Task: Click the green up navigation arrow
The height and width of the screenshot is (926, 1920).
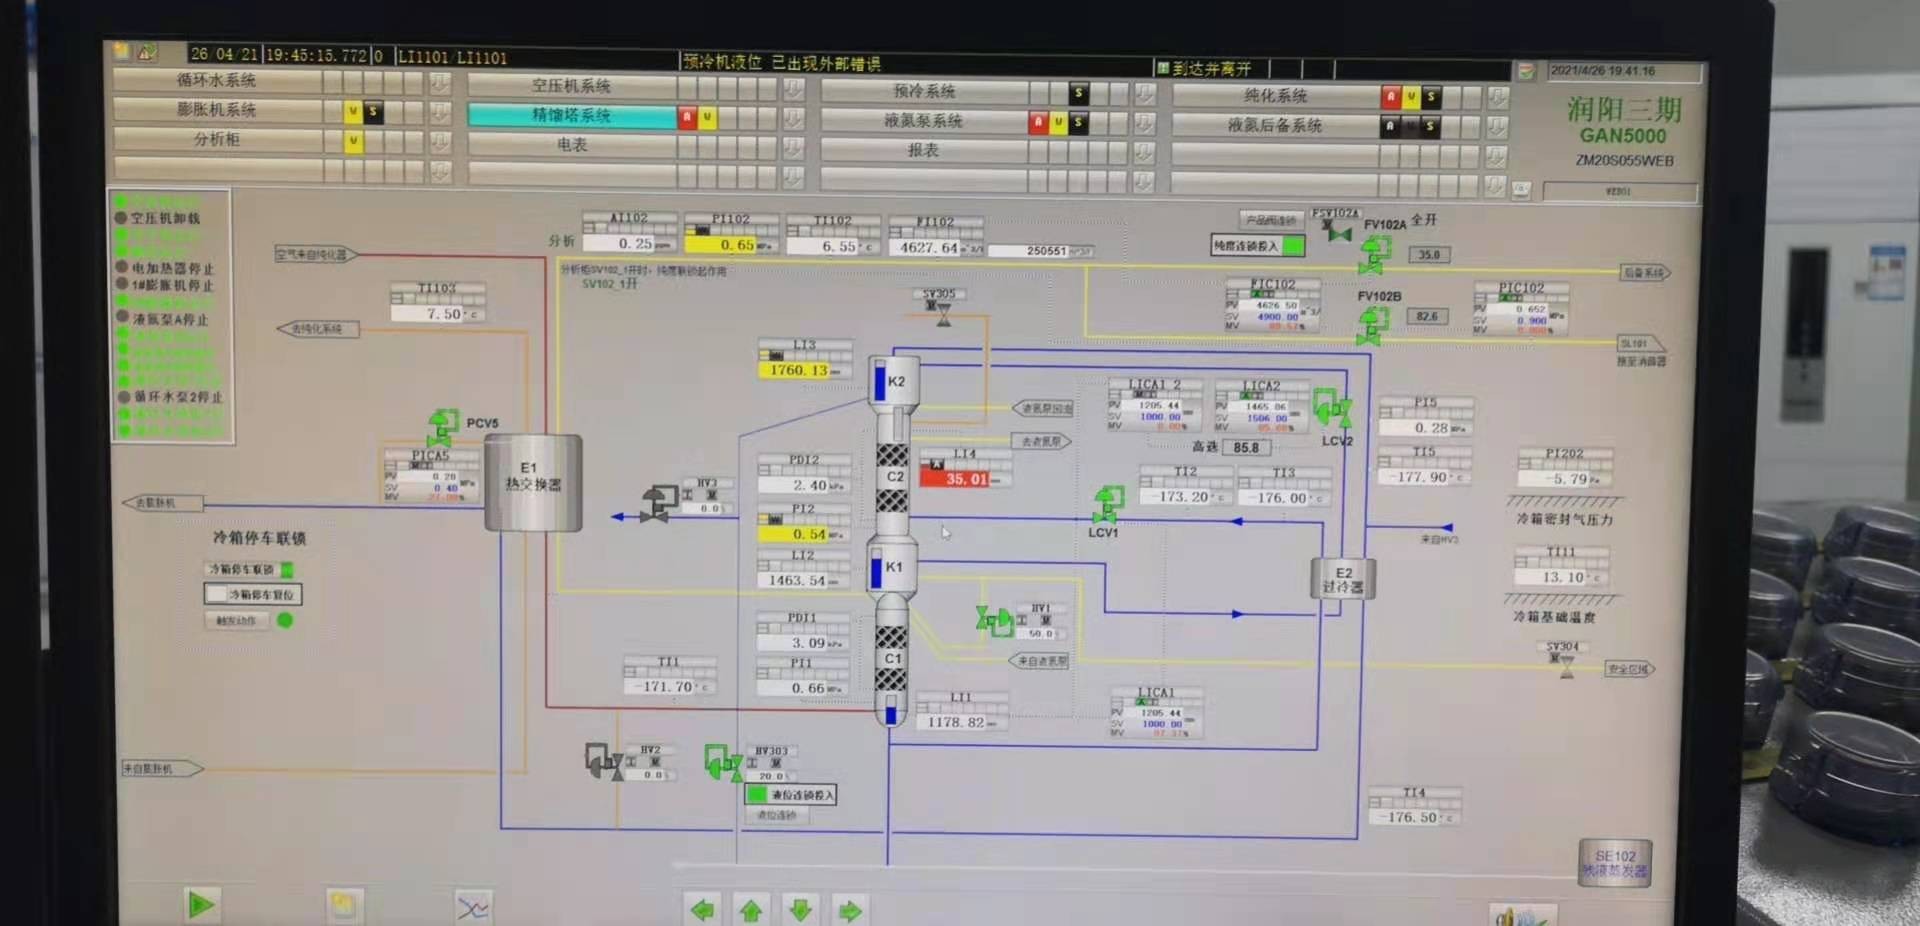Action: (751, 911)
